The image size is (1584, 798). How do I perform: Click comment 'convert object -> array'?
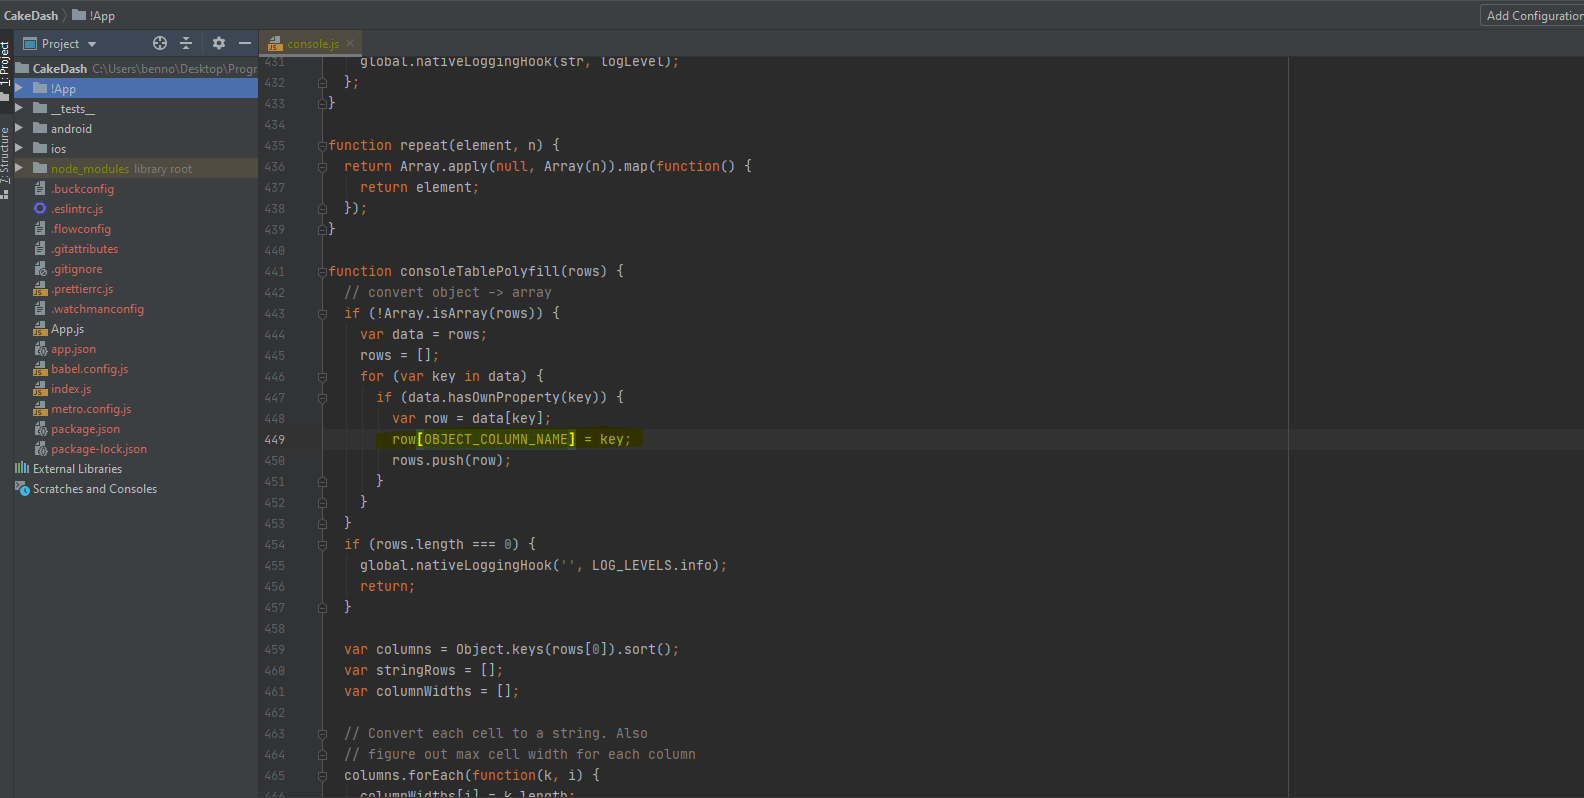(x=460, y=292)
